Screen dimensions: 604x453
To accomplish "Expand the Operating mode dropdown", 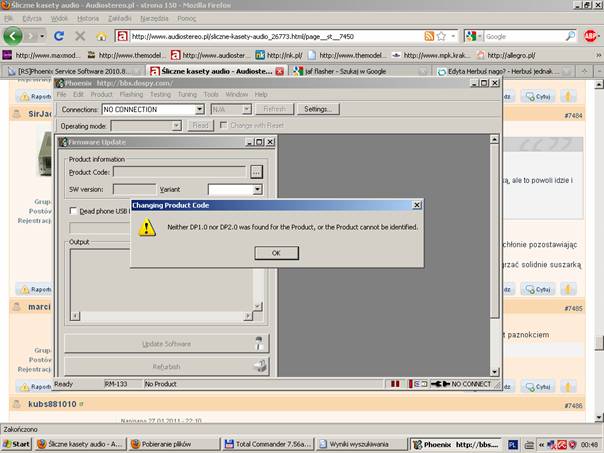I will (x=176, y=126).
